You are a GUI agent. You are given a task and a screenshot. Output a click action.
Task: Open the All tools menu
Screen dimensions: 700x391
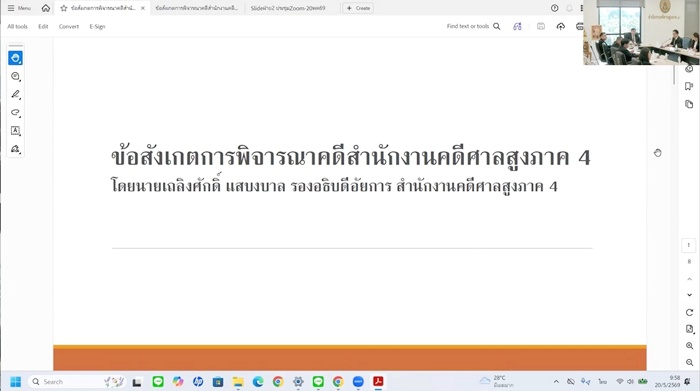[x=17, y=26]
